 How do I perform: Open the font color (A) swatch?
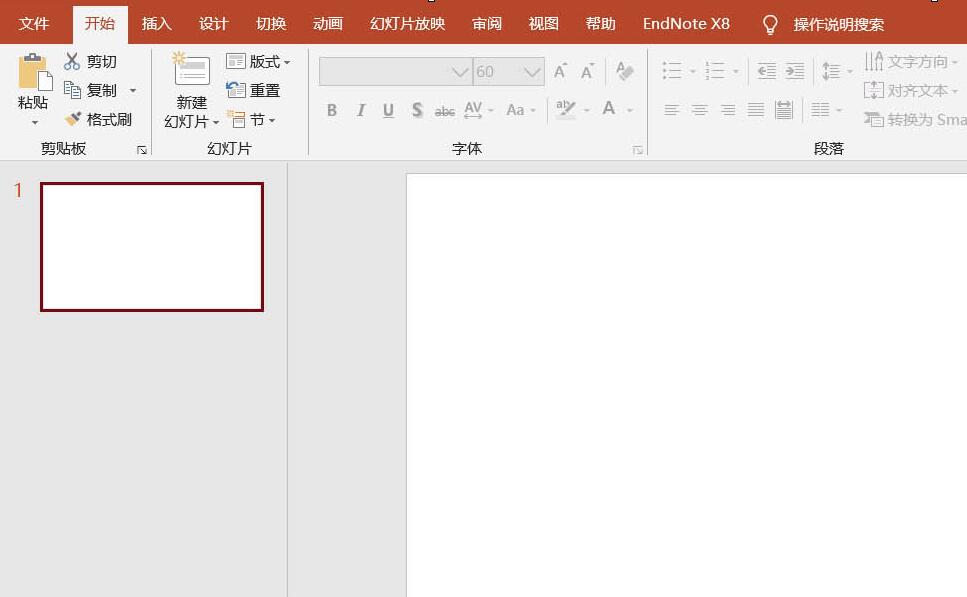tap(607, 108)
